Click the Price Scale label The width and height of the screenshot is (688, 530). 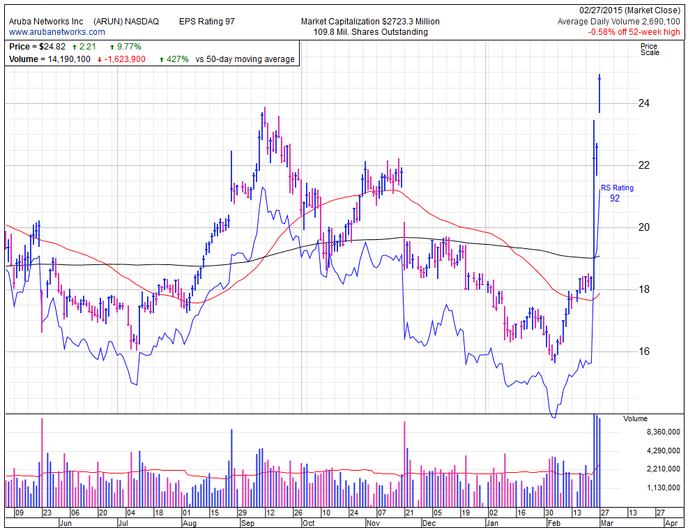pyautogui.click(x=649, y=50)
